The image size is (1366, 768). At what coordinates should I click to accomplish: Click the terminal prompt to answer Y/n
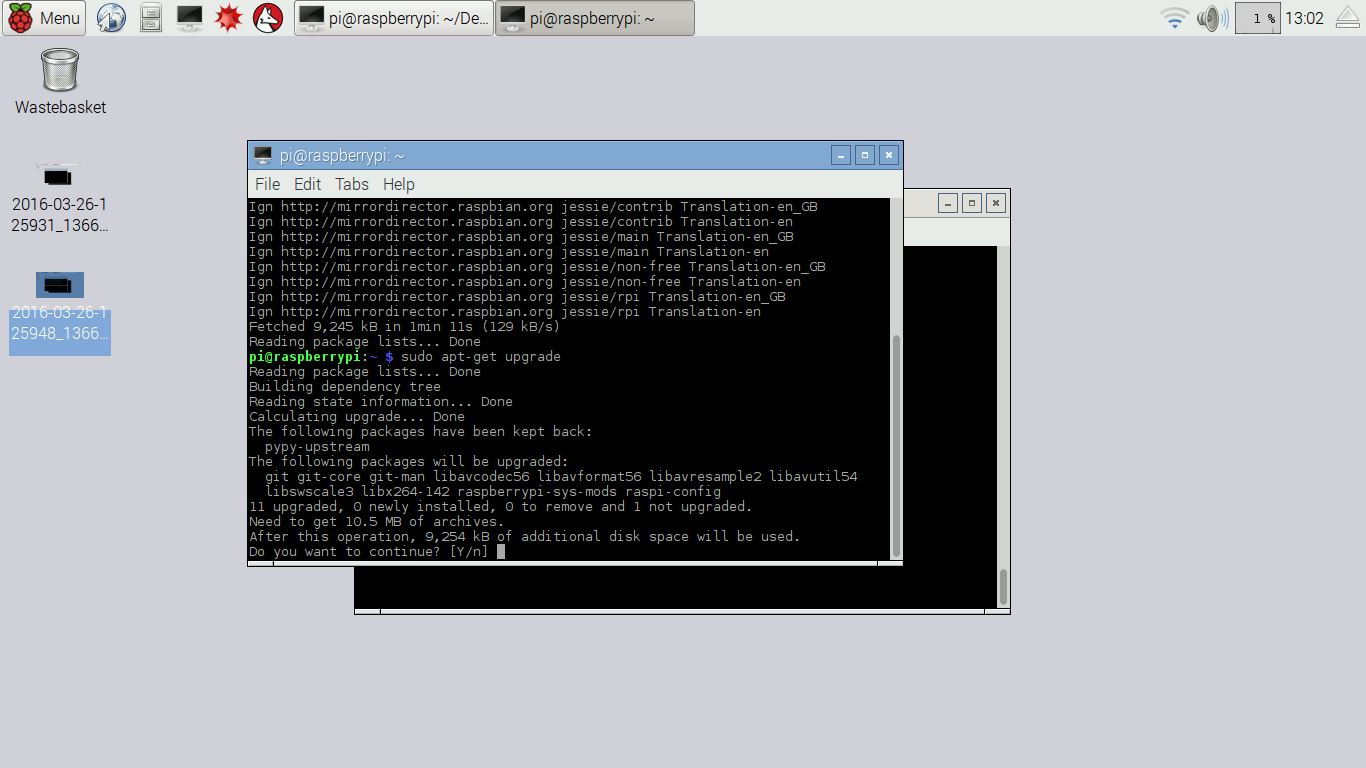pyautogui.click(x=502, y=551)
